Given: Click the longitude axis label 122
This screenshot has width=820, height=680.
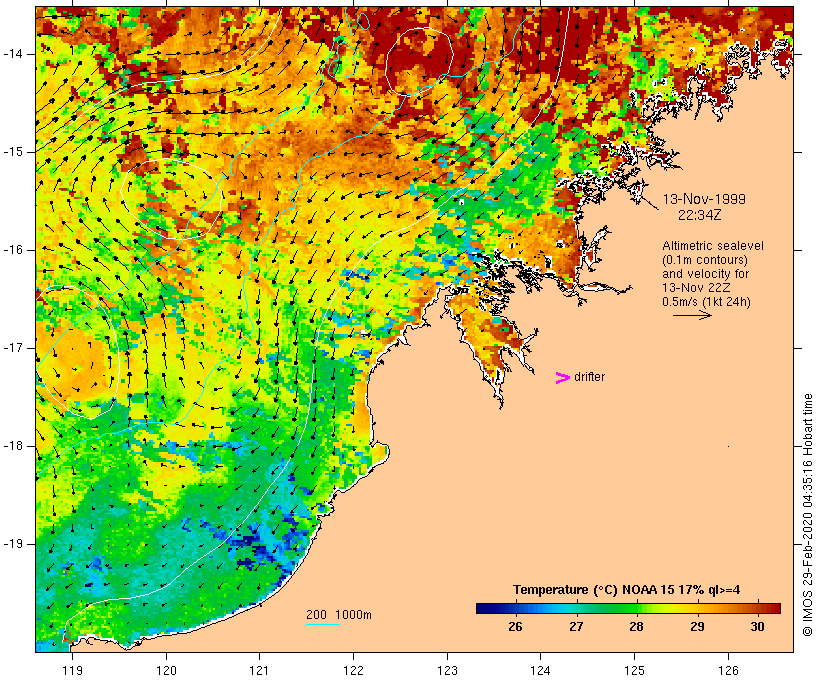Looking at the screenshot, I should click(354, 670).
